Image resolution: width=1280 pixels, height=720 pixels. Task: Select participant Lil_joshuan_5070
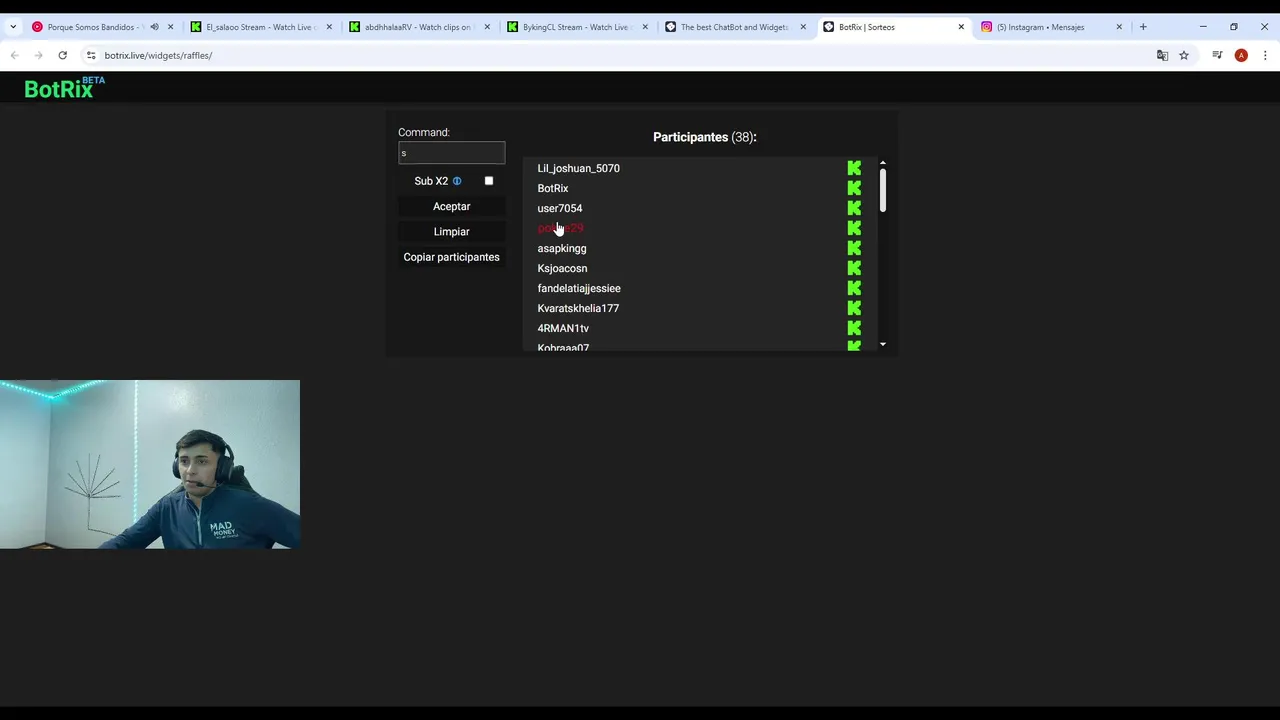click(578, 168)
